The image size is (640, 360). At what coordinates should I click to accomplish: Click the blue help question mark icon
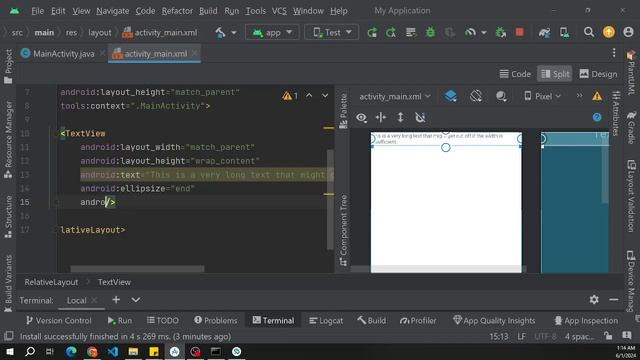[597, 118]
